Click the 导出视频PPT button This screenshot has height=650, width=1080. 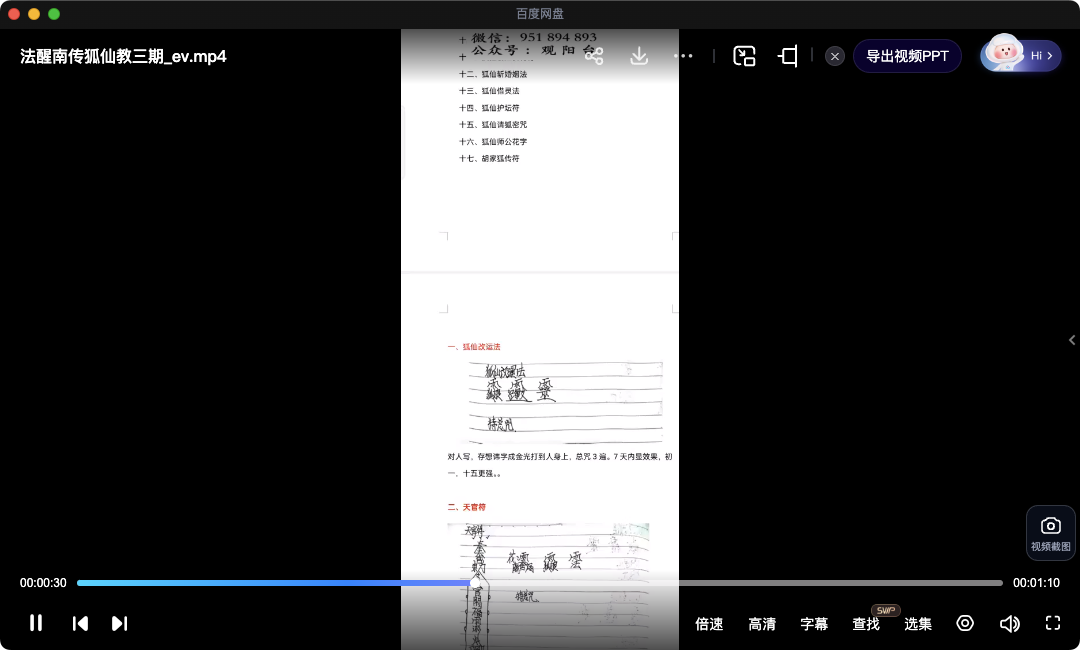tap(907, 56)
